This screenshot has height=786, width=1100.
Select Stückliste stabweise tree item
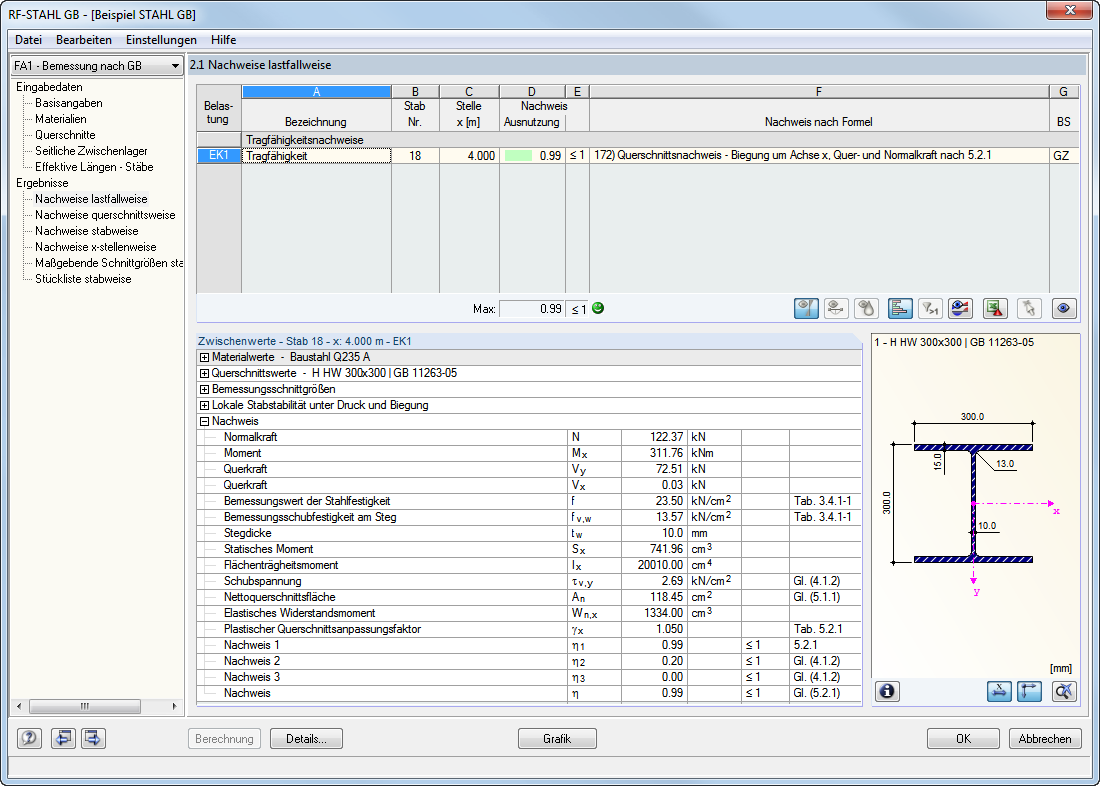pyautogui.click(x=83, y=279)
